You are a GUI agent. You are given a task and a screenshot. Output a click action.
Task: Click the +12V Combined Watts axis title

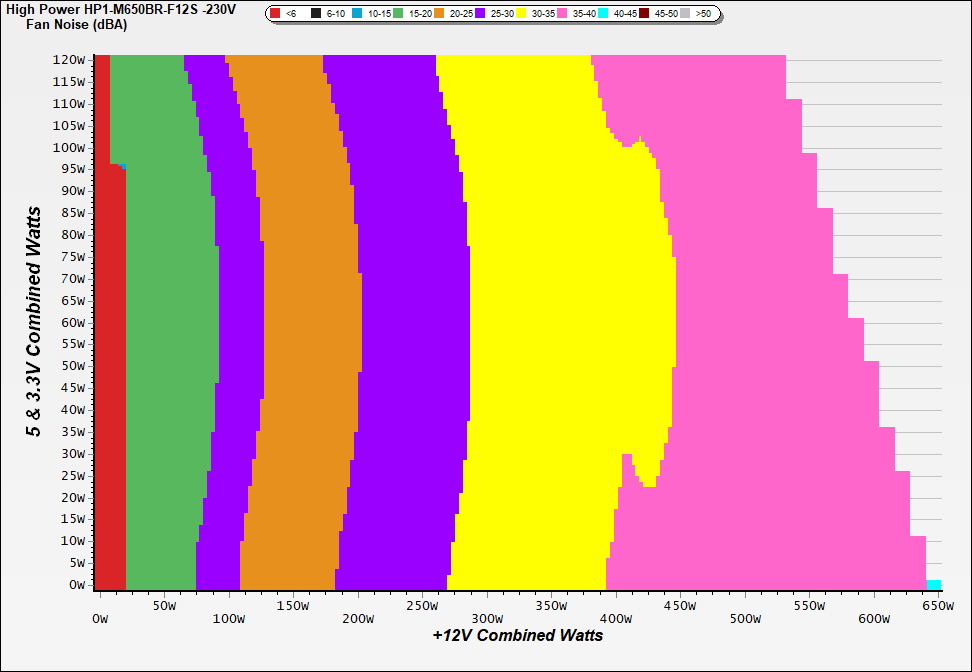(518, 635)
